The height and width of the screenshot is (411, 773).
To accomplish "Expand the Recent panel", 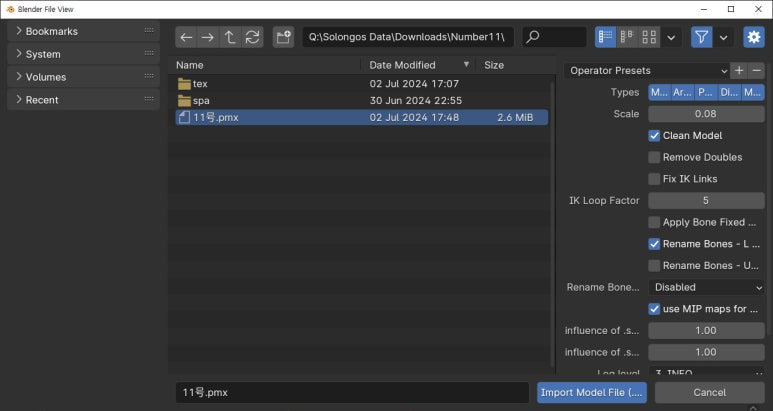I will pos(19,99).
